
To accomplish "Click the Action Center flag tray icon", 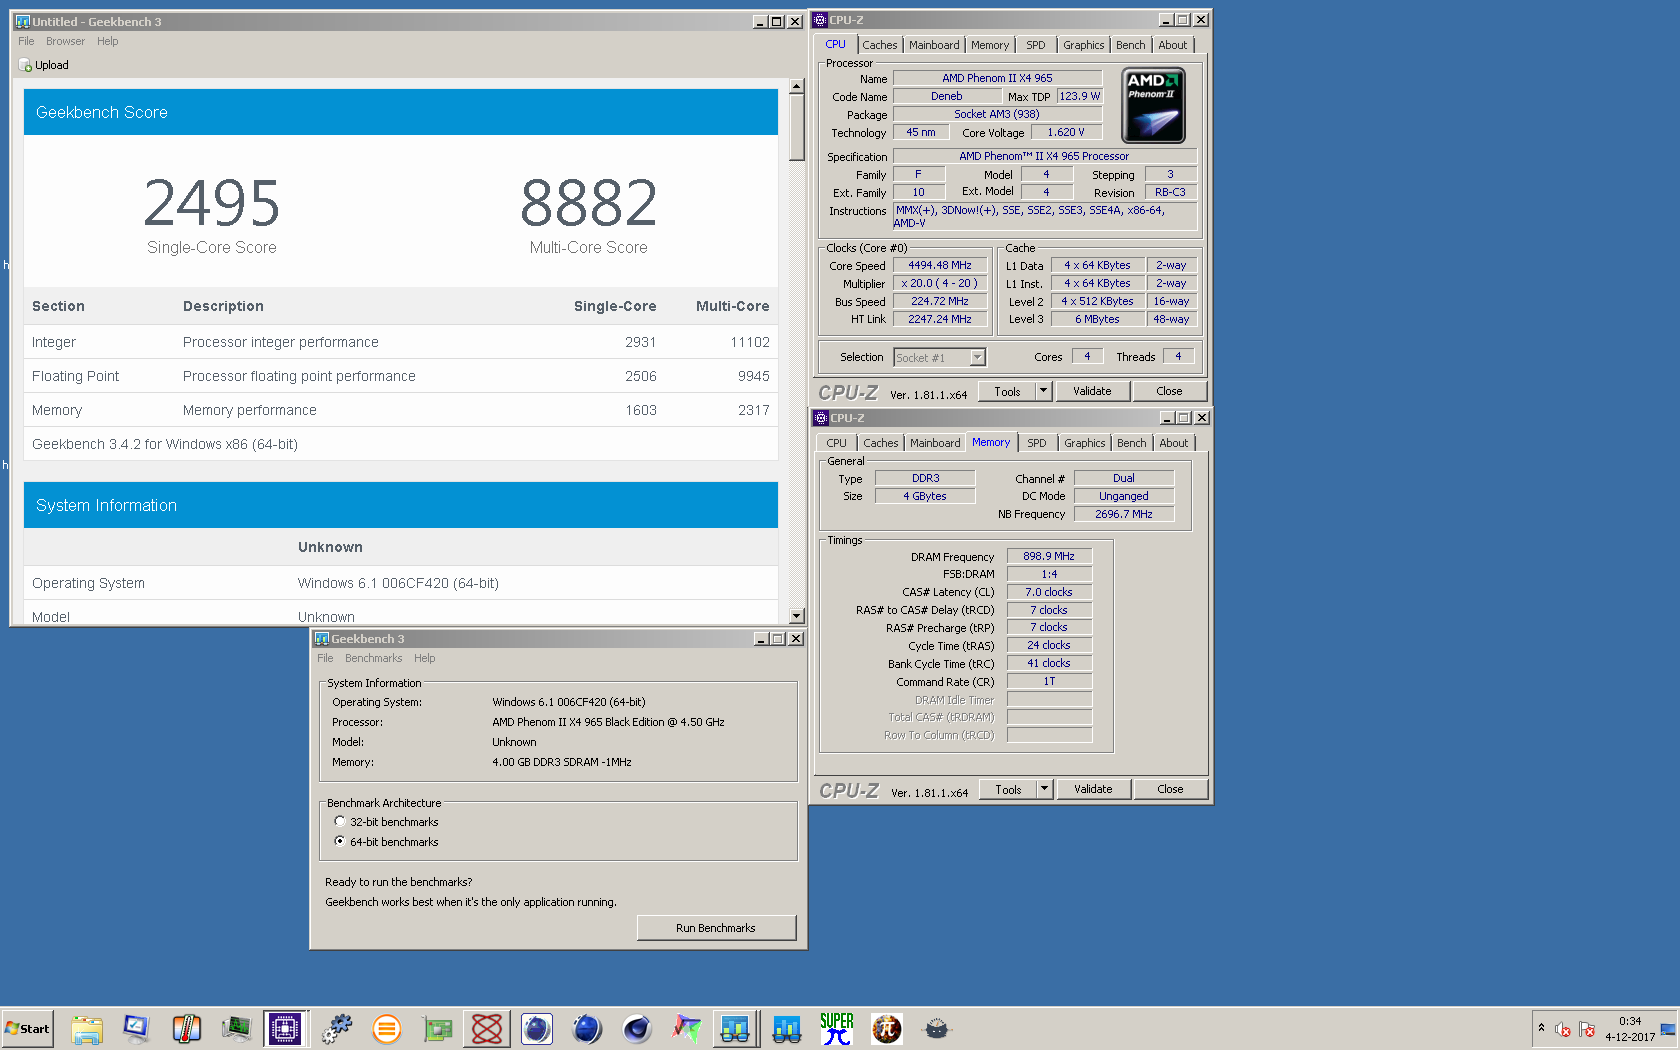I will click(1587, 1029).
